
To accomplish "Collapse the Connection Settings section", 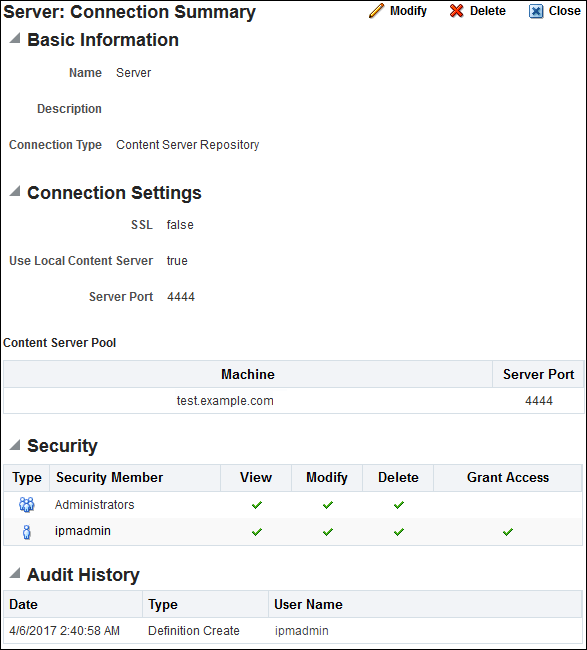I will pos(15,191).
